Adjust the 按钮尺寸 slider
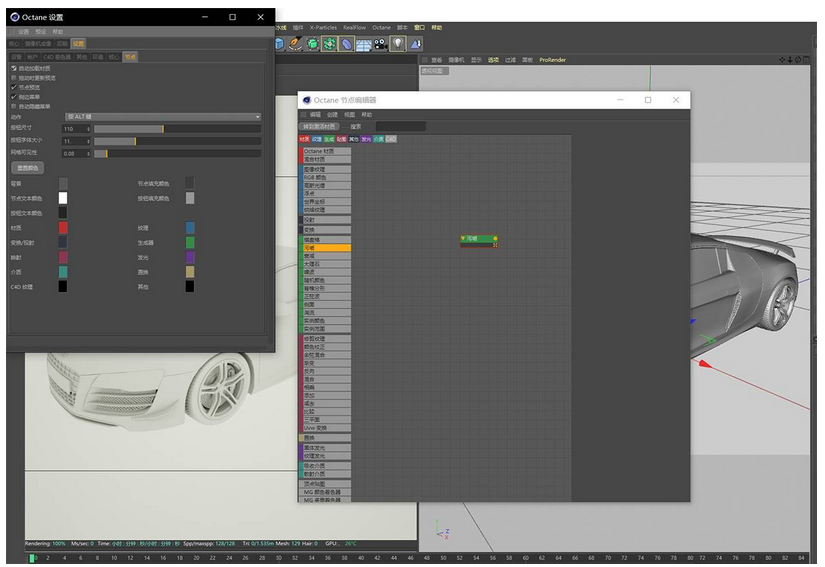 tap(177, 129)
